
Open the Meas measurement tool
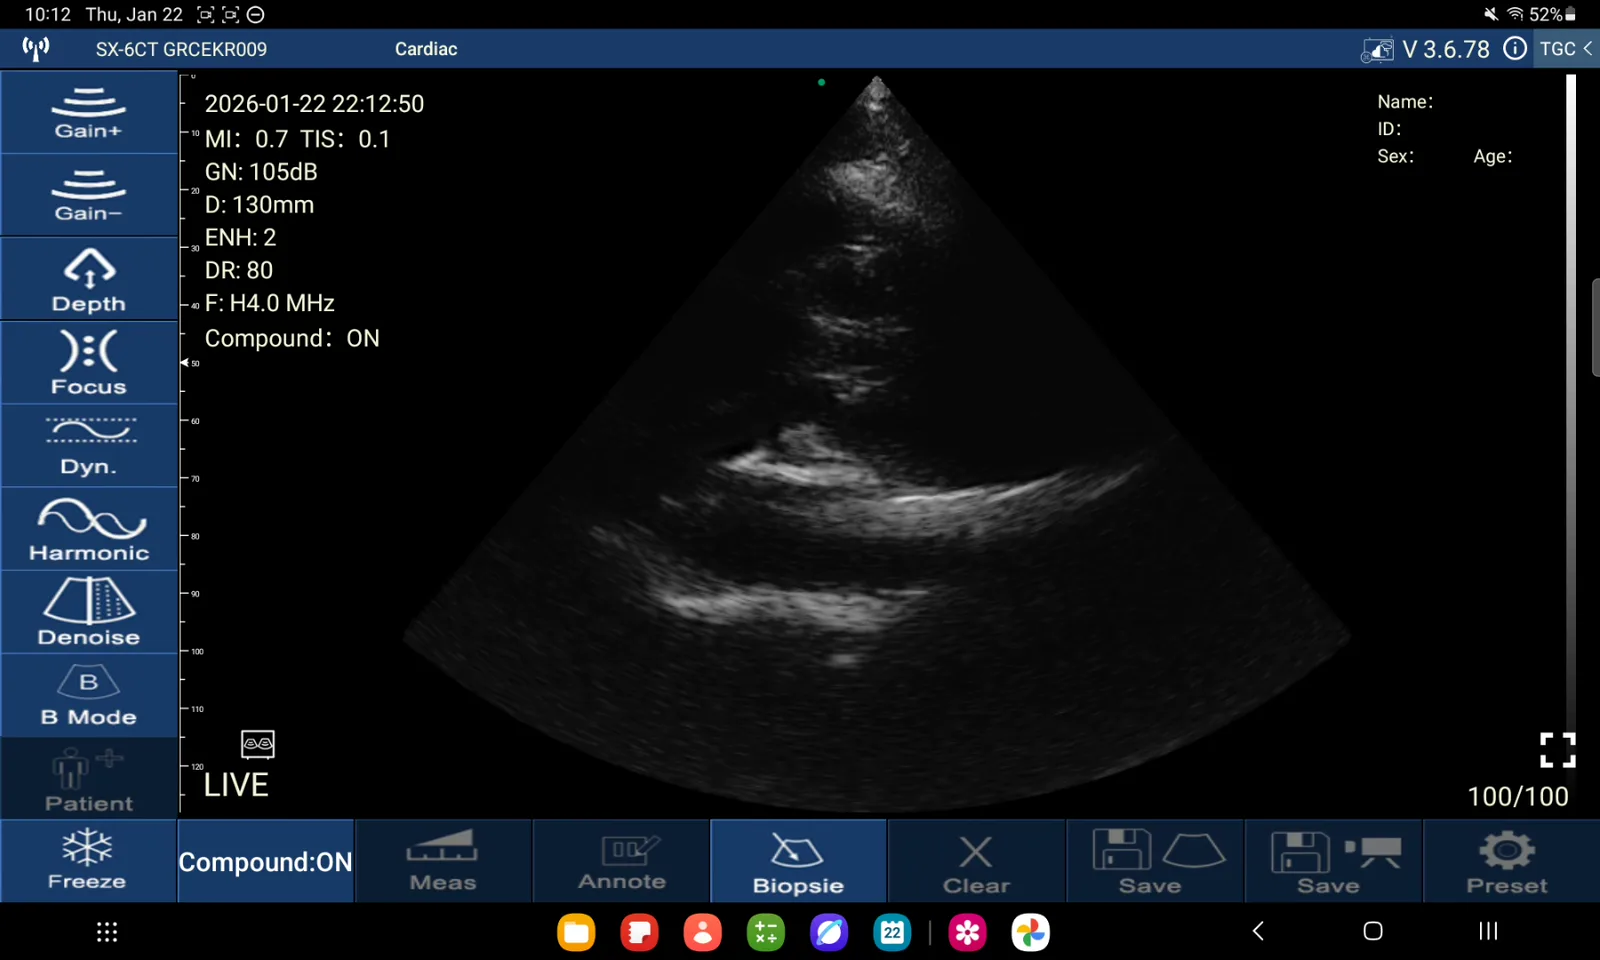tap(443, 861)
